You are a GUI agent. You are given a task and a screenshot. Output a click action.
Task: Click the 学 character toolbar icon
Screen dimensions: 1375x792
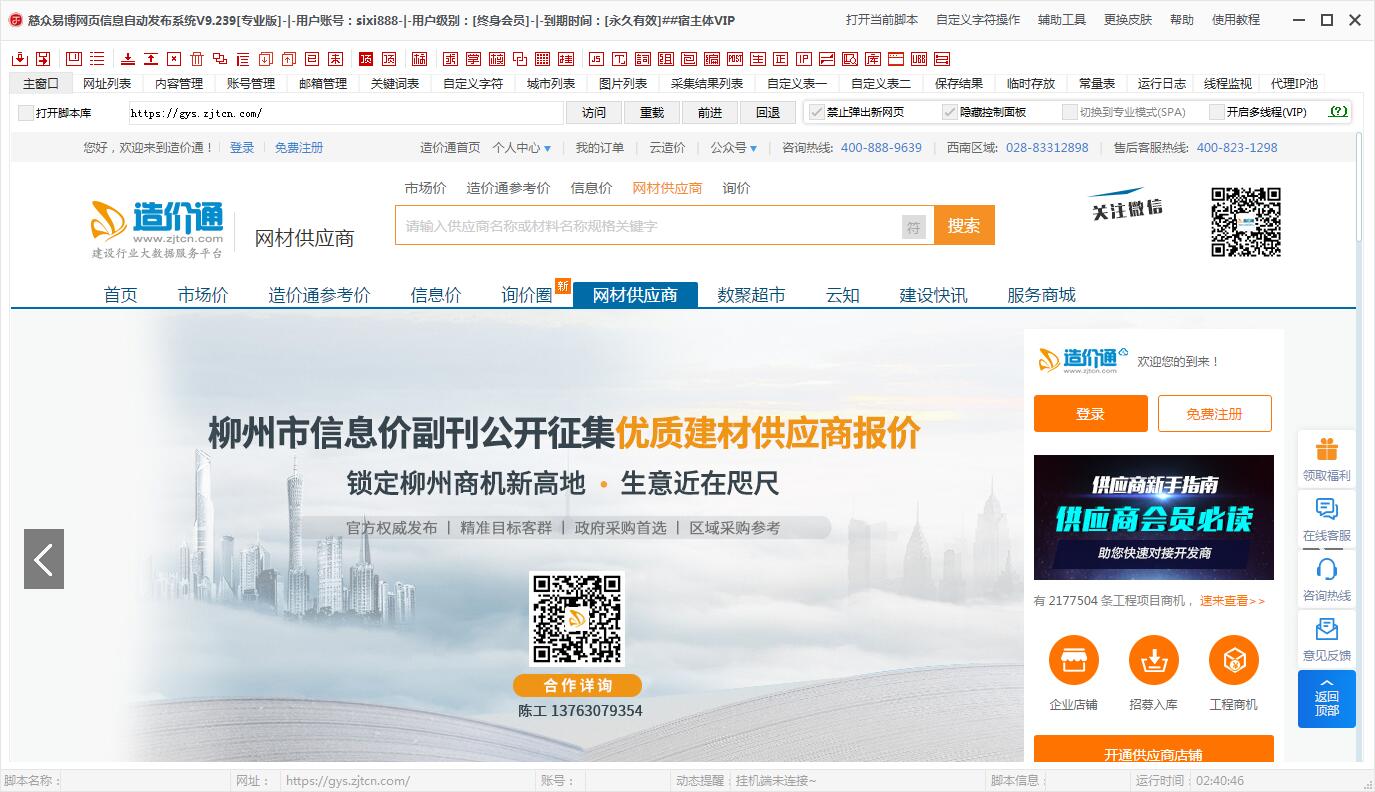(x=473, y=59)
